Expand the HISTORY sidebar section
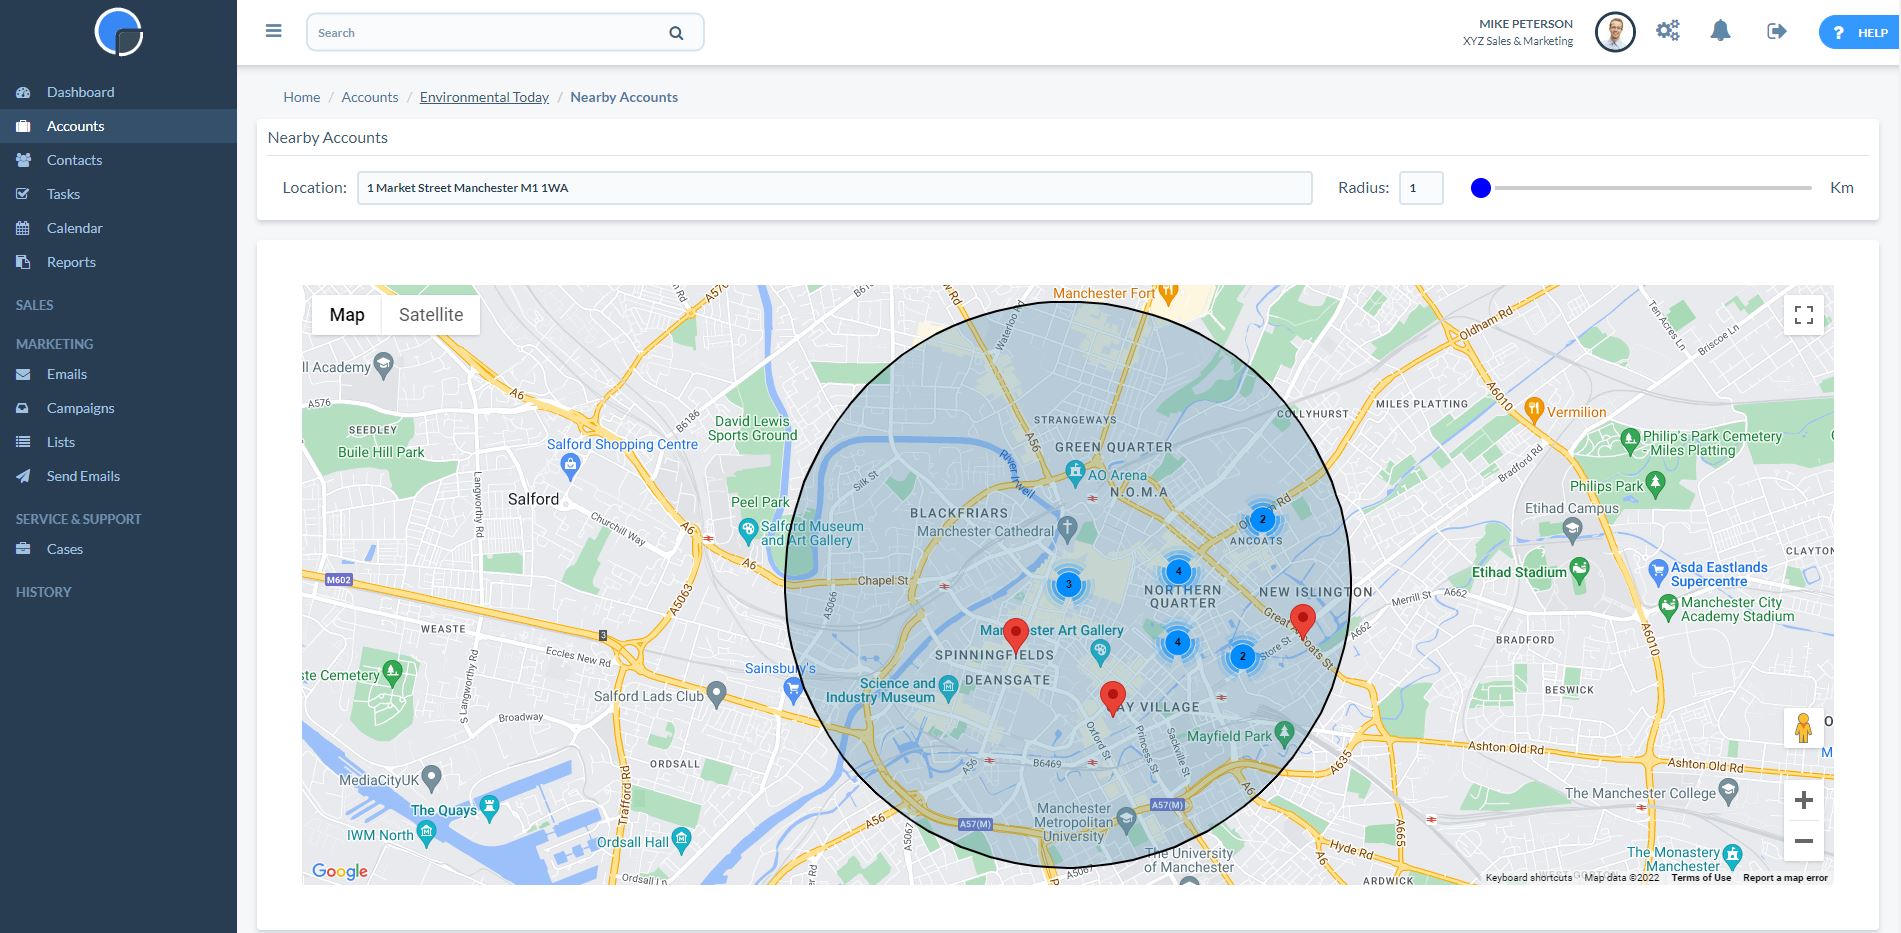 pyautogui.click(x=43, y=592)
